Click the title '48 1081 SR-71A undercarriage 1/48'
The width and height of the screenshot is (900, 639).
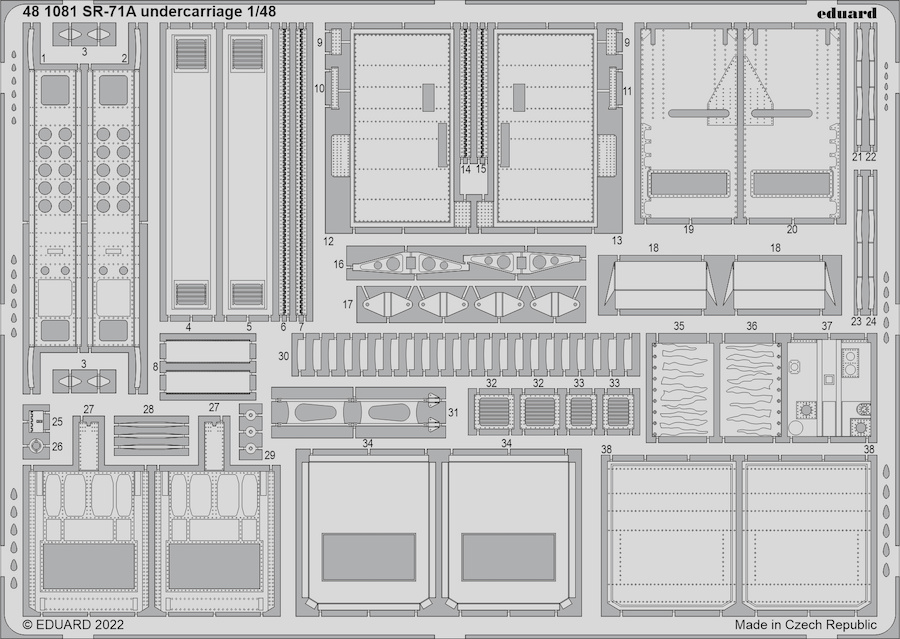[149, 11]
